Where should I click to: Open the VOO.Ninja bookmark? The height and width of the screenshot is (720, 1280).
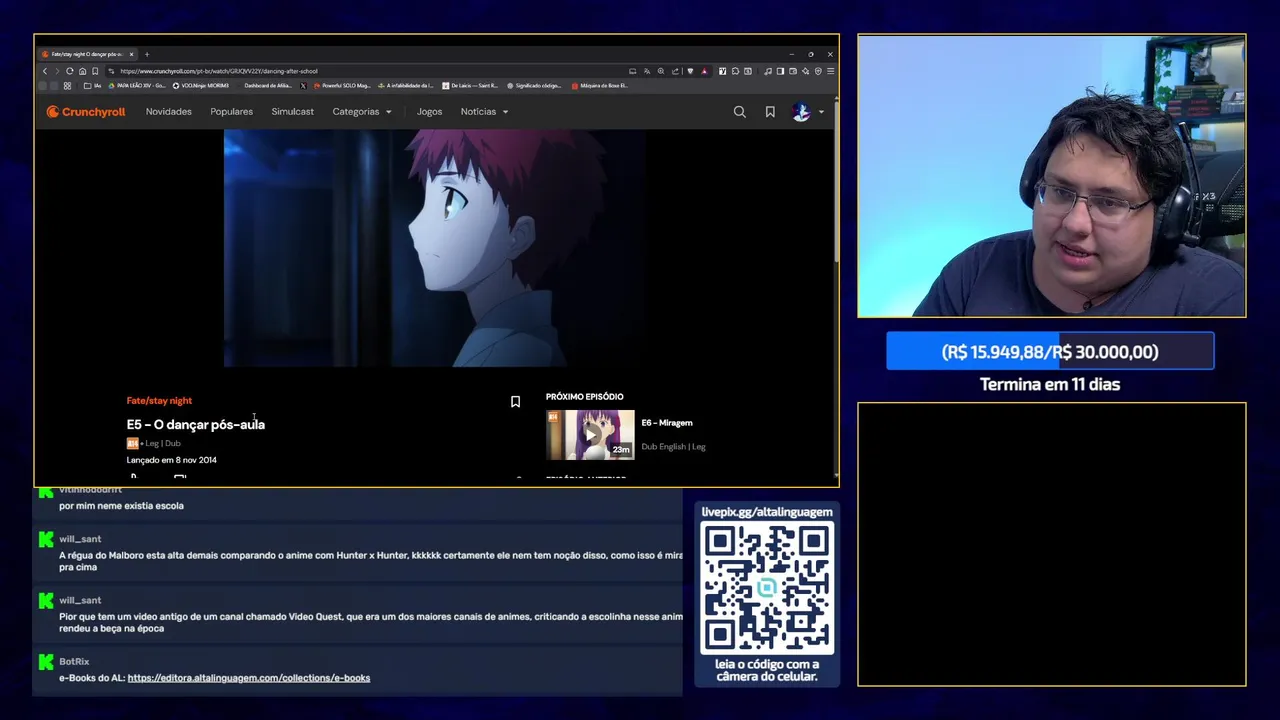(202, 86)
